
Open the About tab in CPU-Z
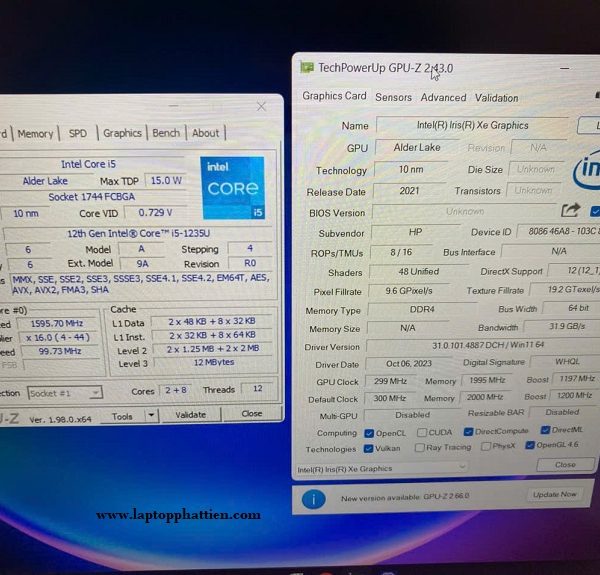pos(206,133)
